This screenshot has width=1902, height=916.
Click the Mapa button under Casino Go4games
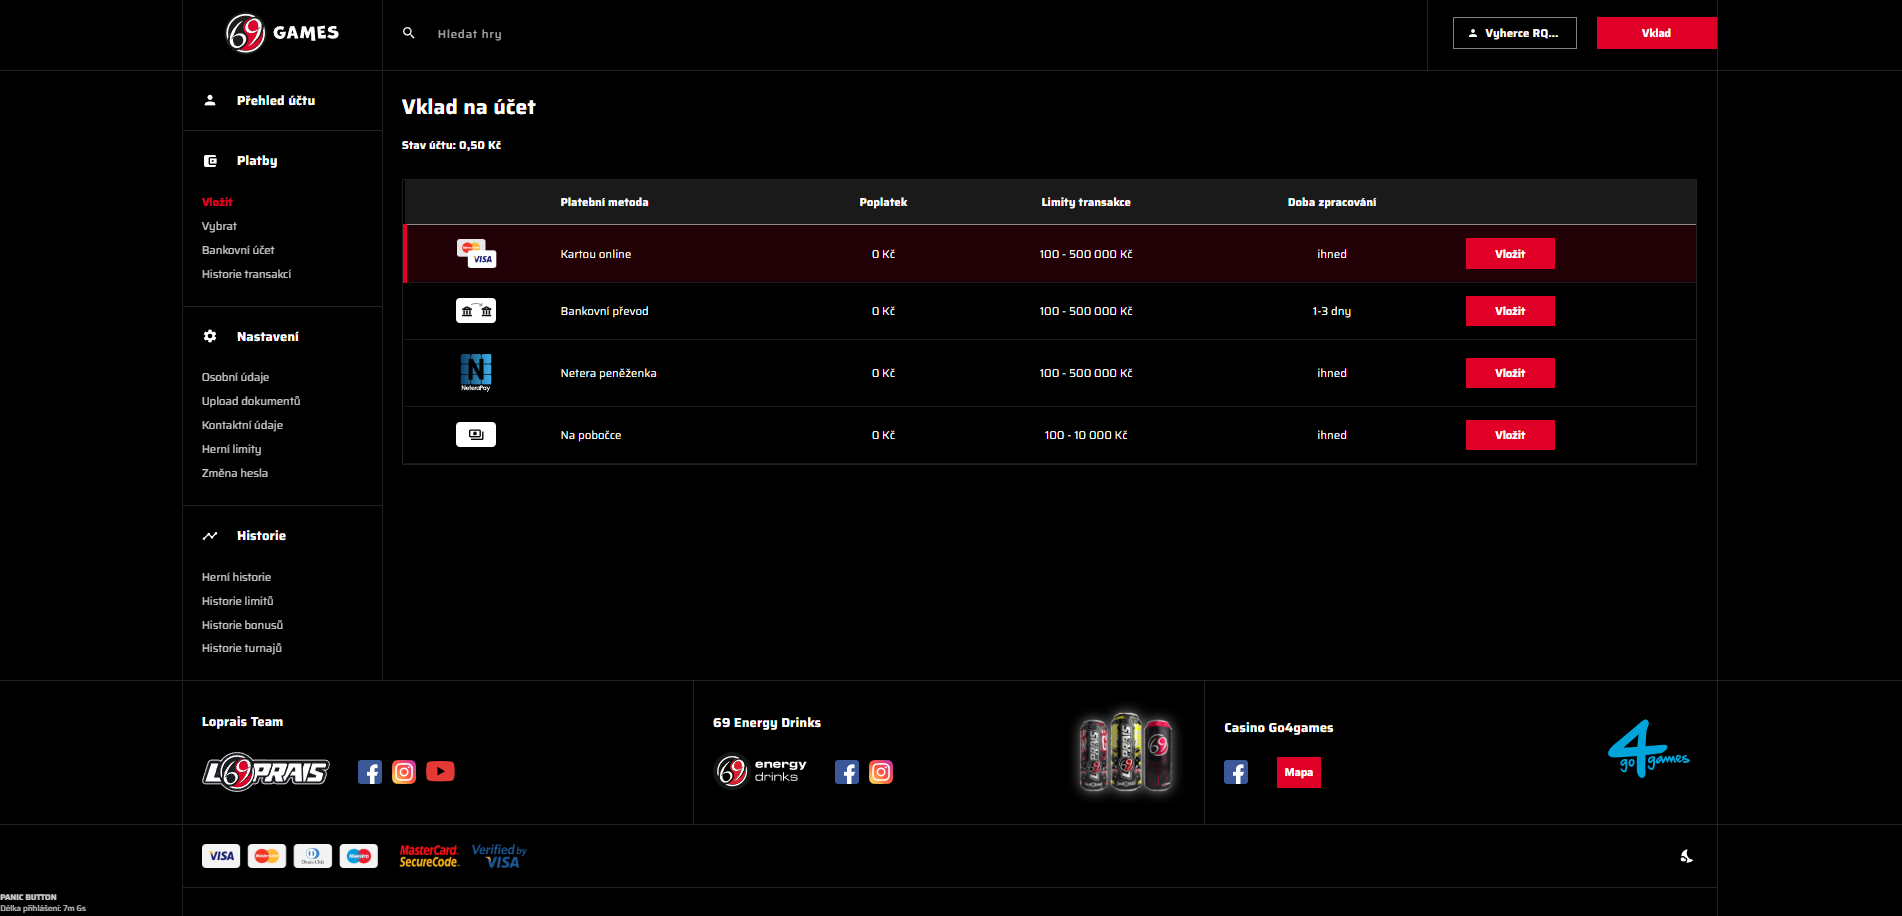tap(1298, 772)
